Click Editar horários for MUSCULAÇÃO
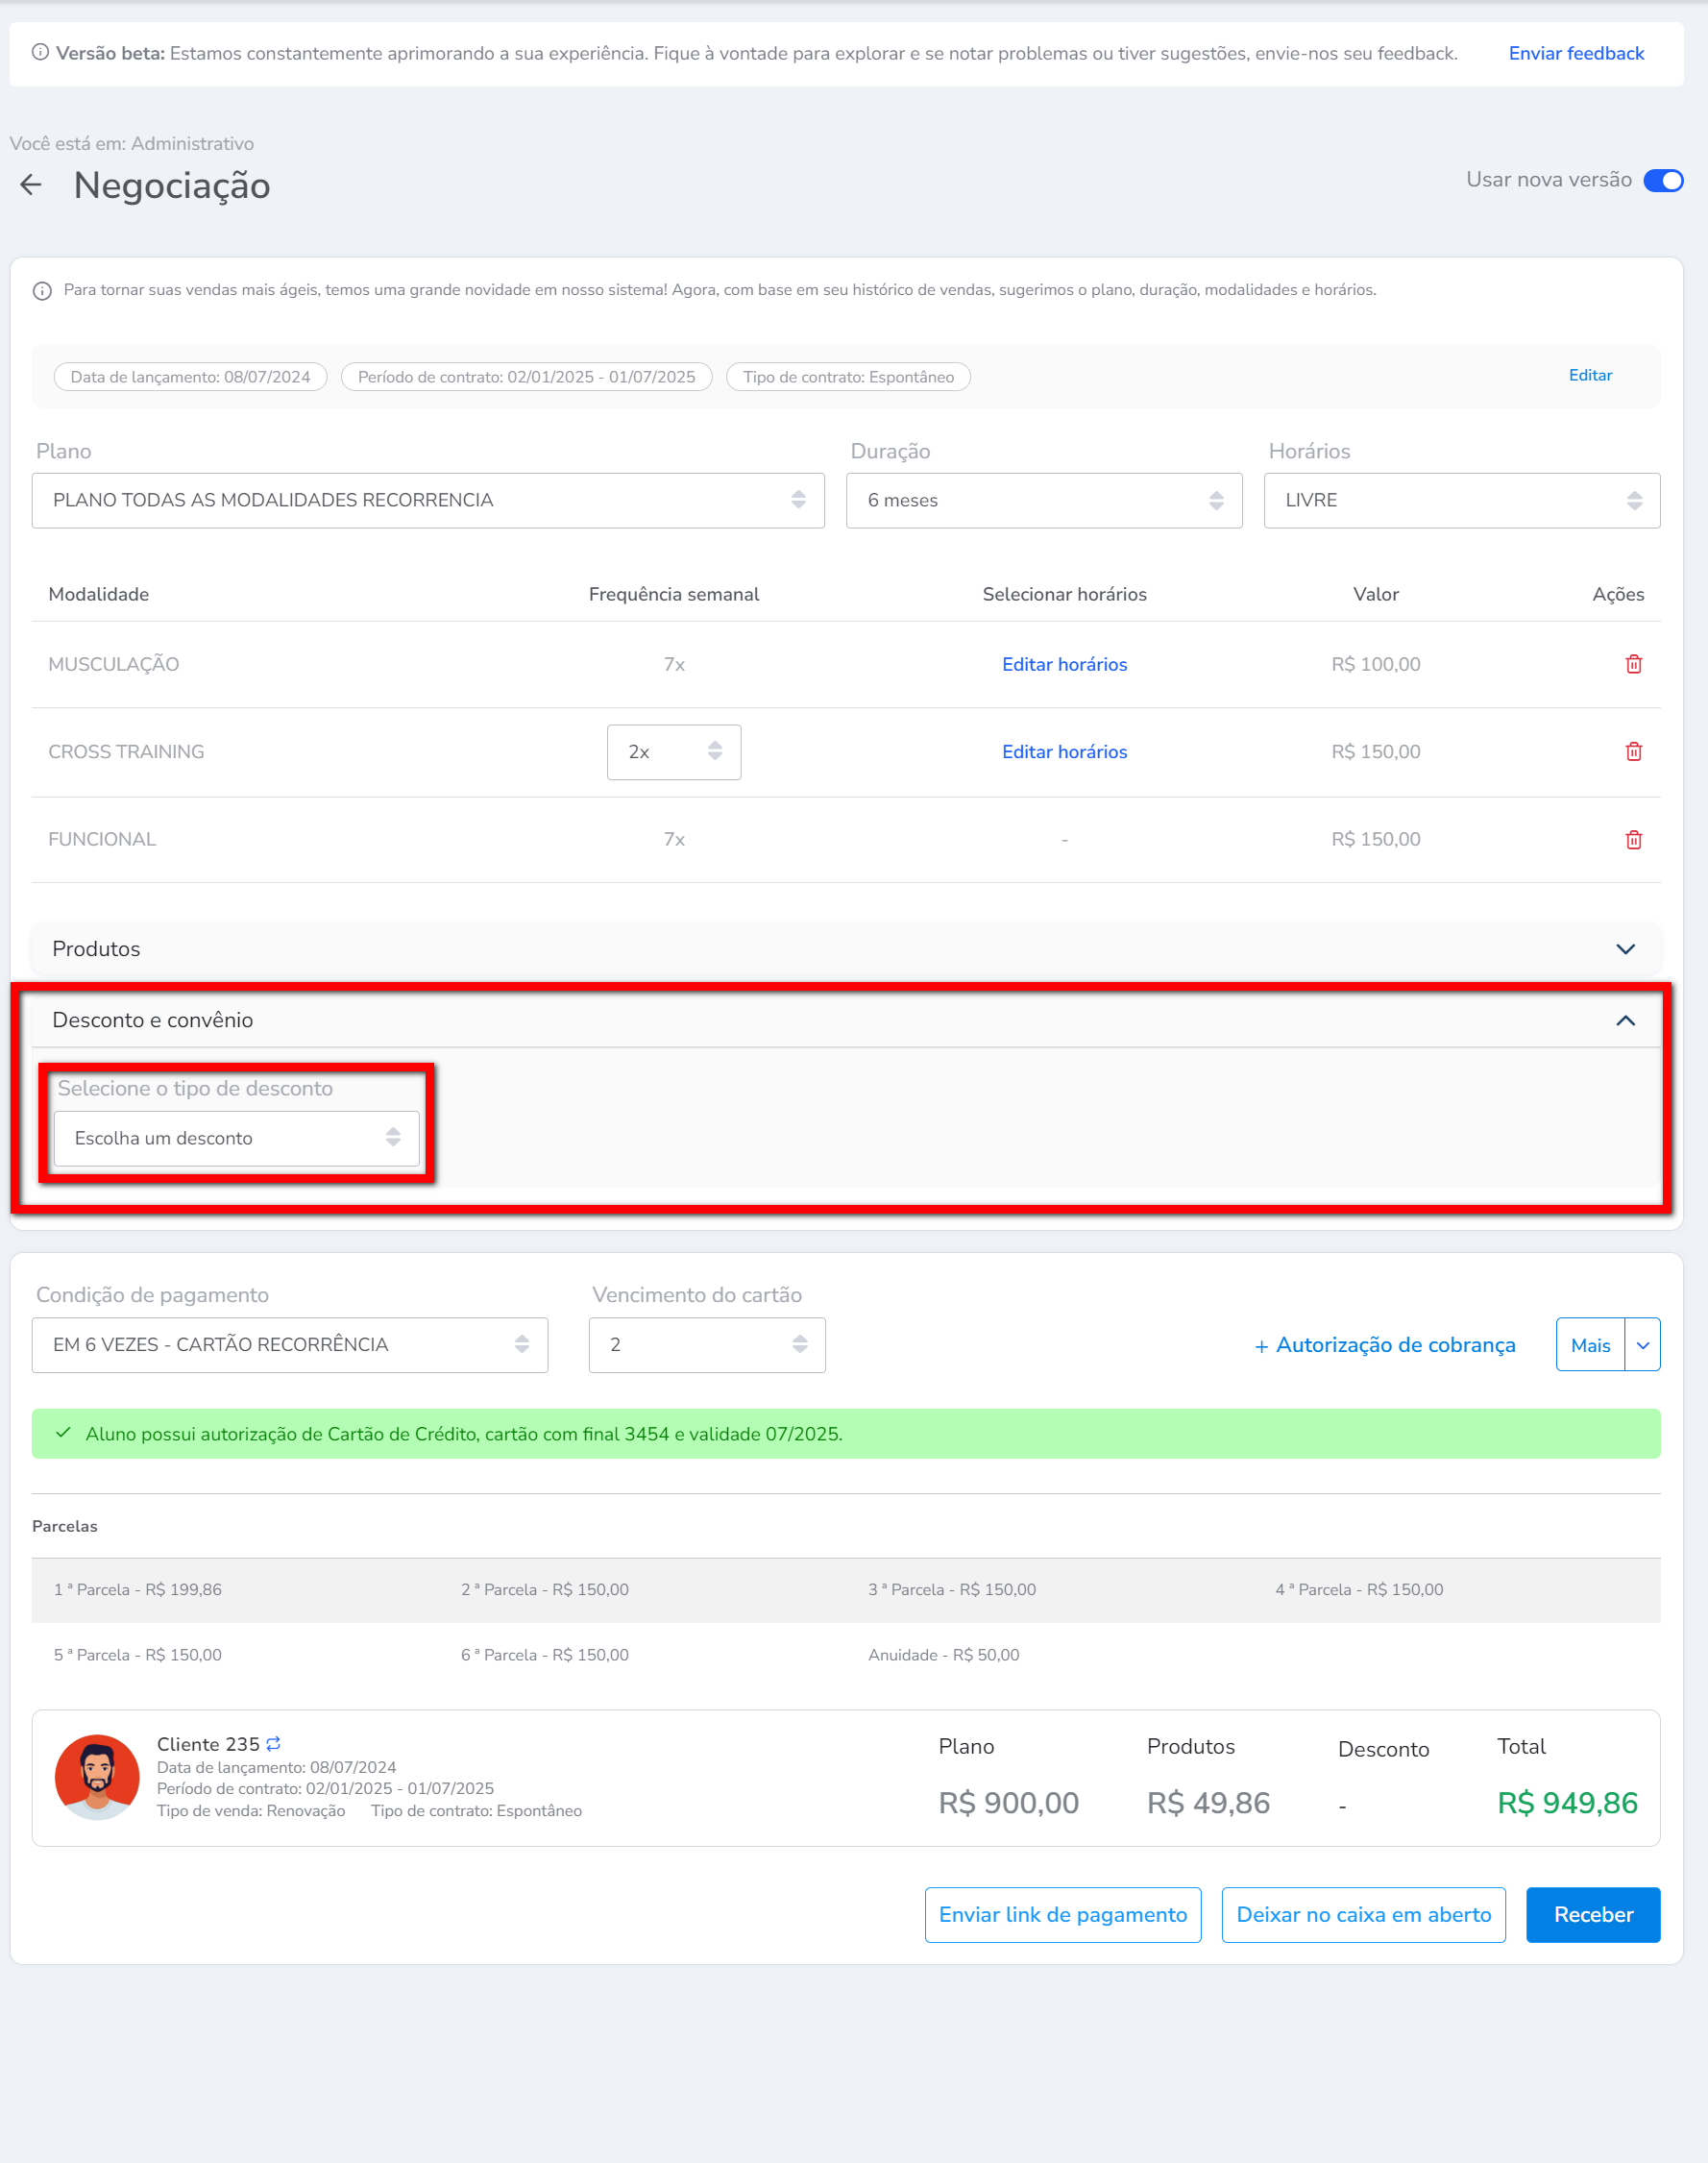Viewport: 1708px width, 2163px height. (x=1064, y=664)
